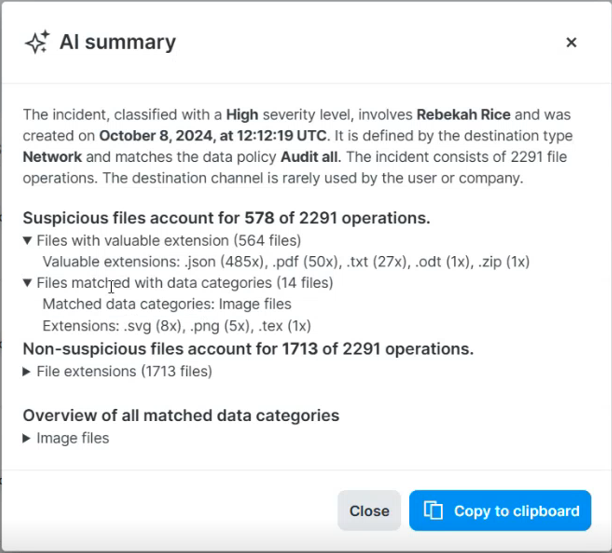
Task: Click the Copy to clipboard button text
Action: pos(516,511)
